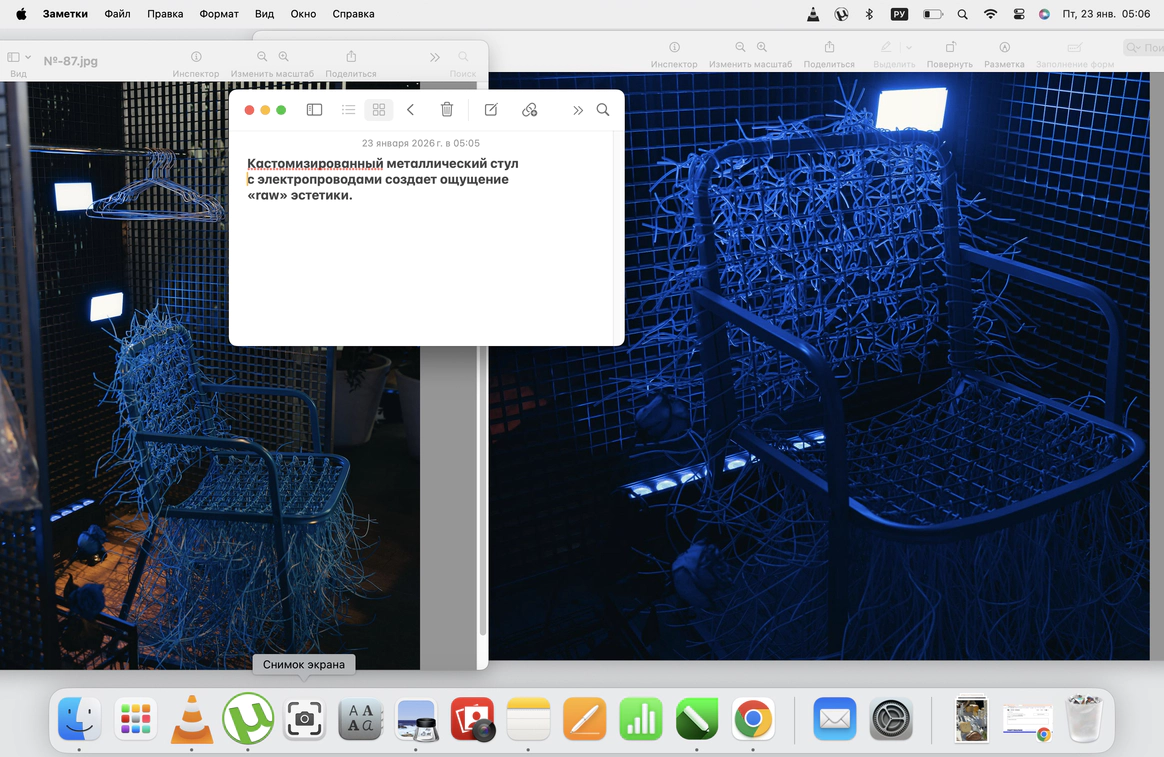Viewport: 1164px width, 757px height.
Task: Go back using the Notes back chevron
Action: coord(410,110)
